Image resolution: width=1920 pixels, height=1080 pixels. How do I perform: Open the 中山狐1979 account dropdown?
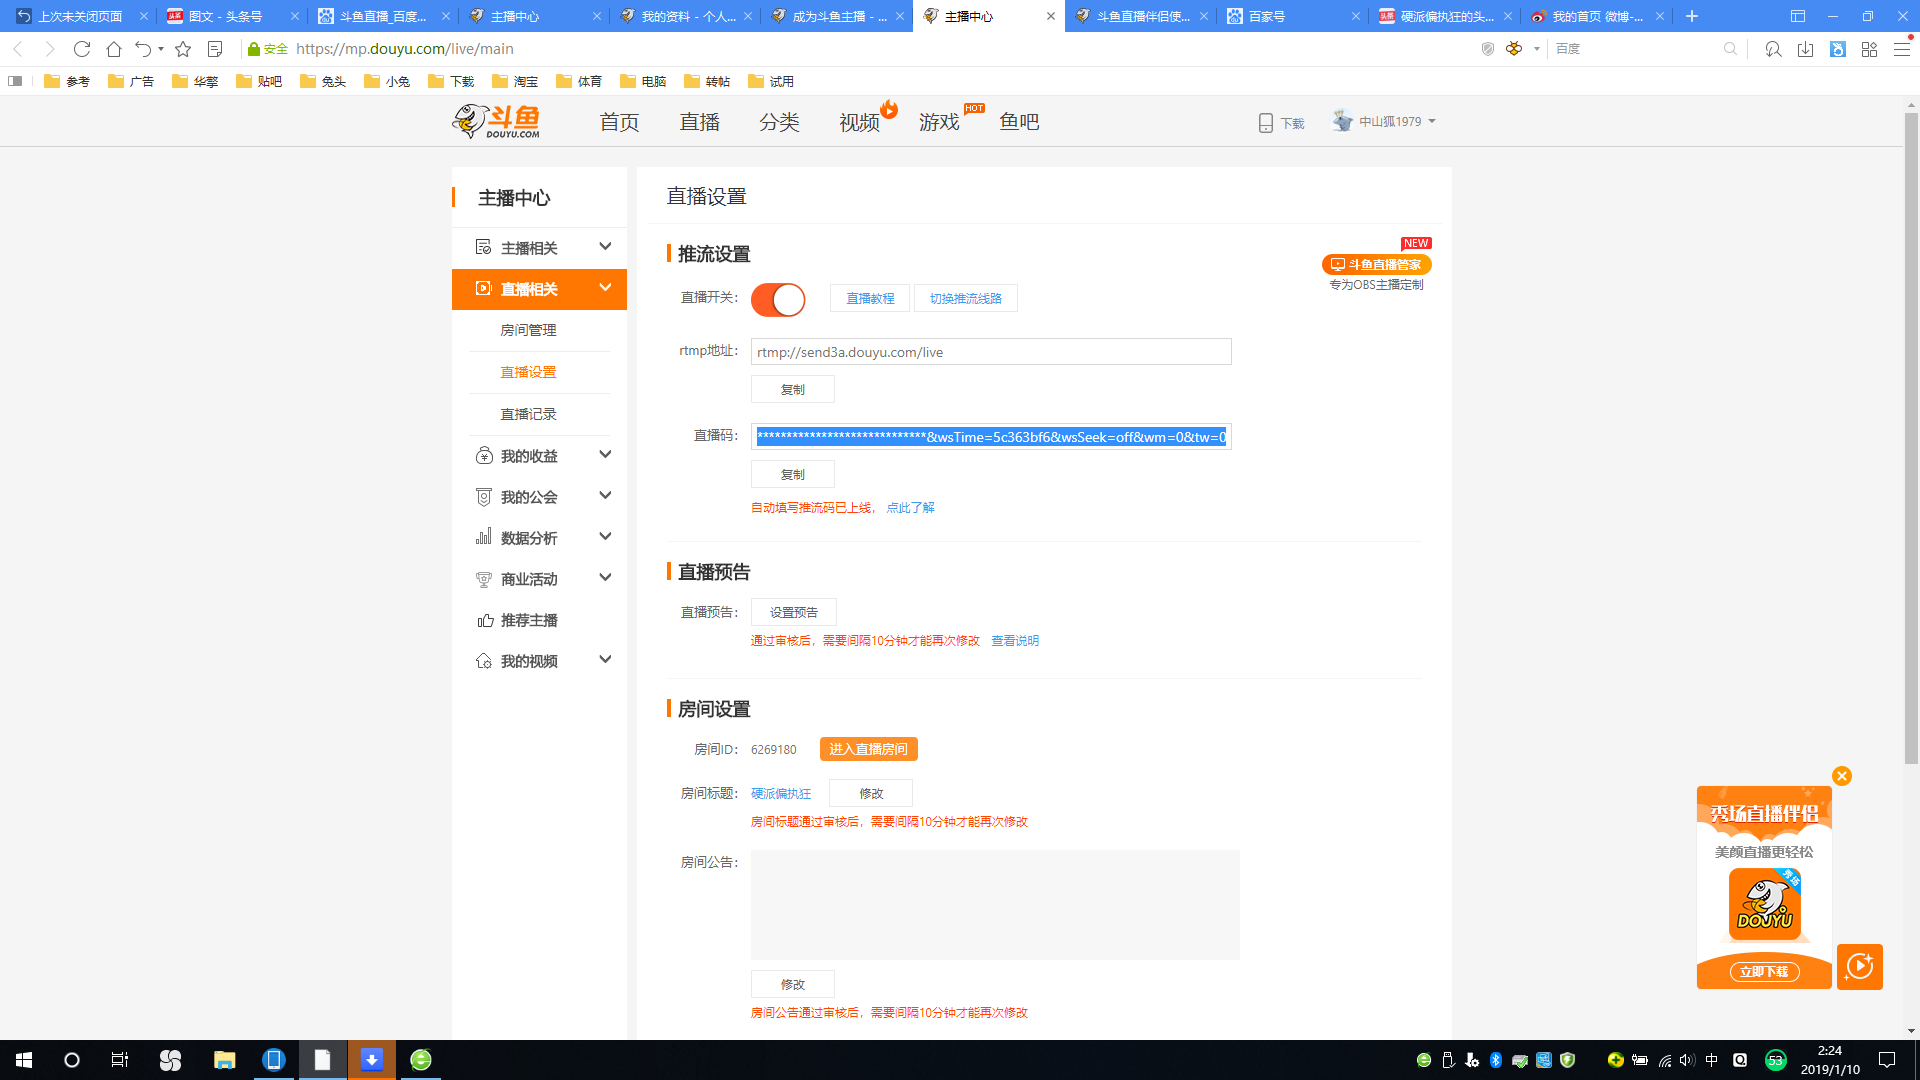click(1385, 121)
